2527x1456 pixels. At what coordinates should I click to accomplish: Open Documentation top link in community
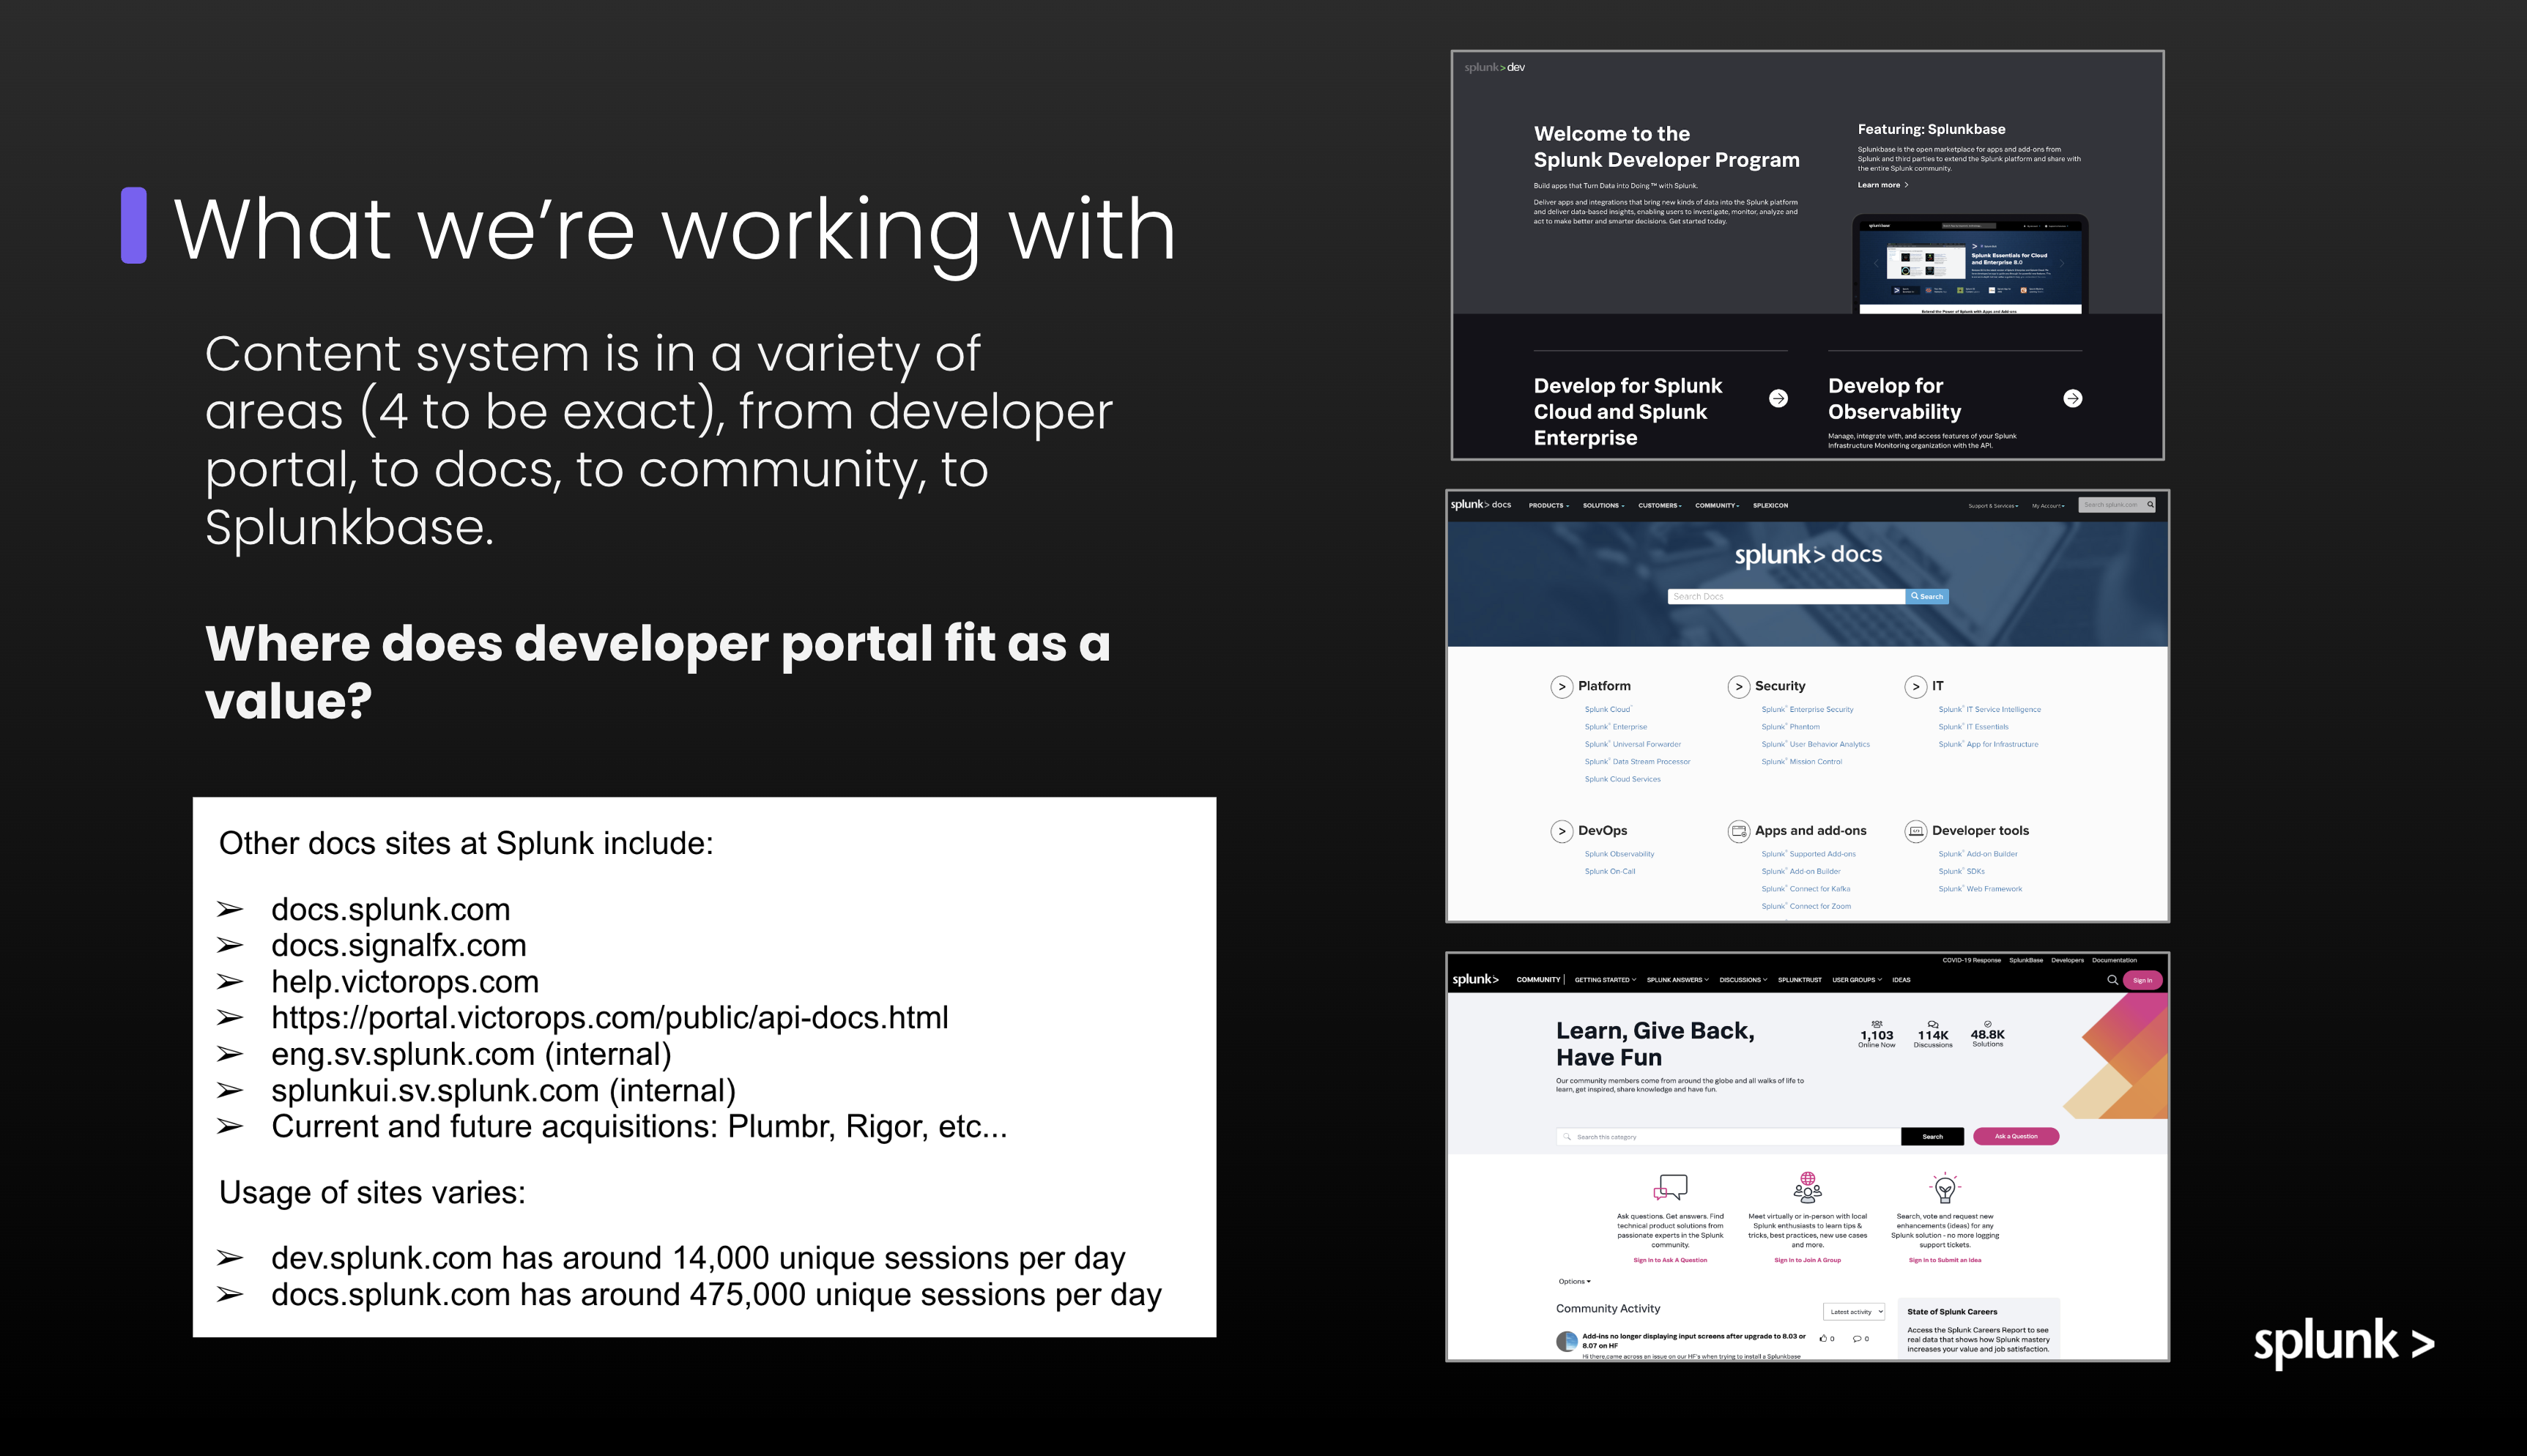[x=2114, y=960]
